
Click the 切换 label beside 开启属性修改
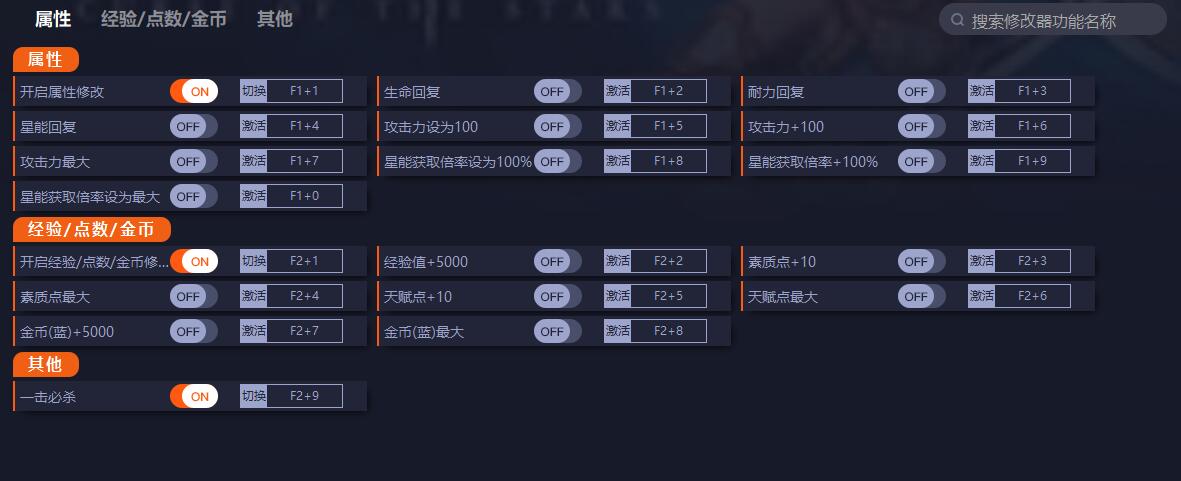click(253, 91)
